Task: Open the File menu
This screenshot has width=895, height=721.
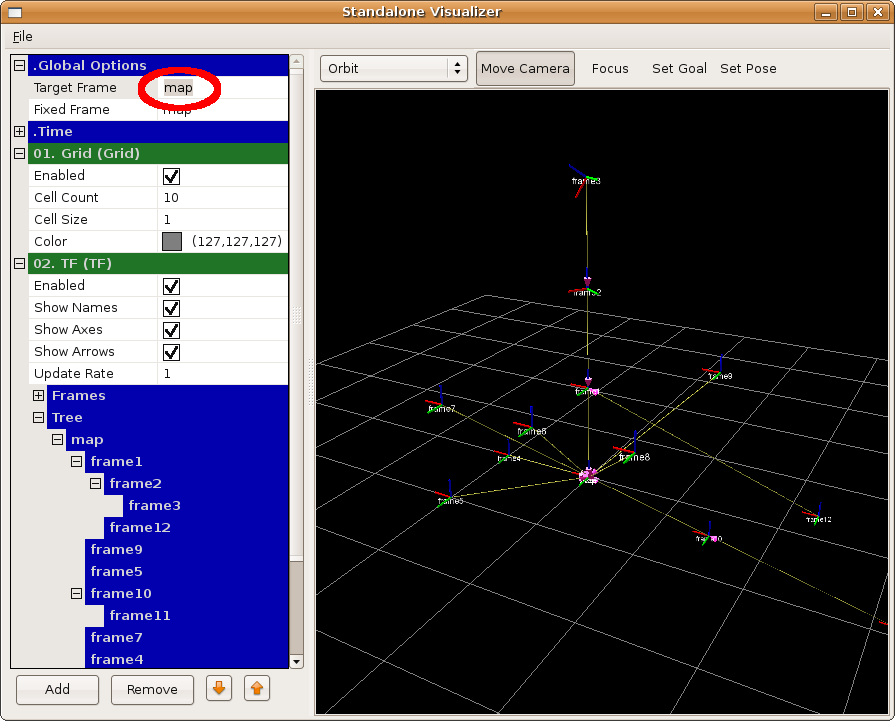Action: (22, 37)
